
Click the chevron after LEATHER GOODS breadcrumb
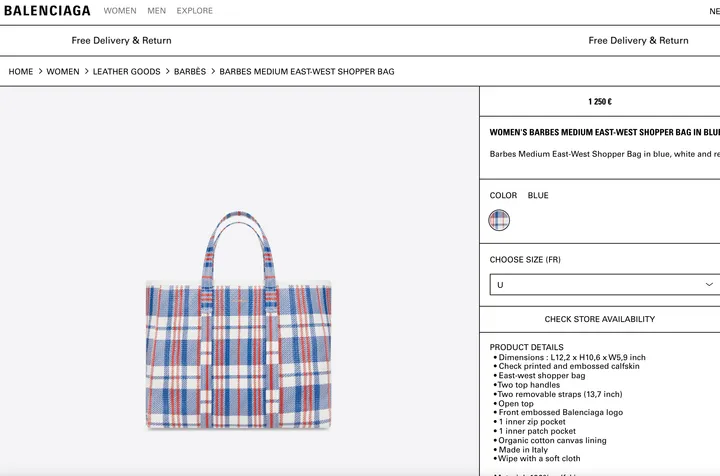click(167, 72)
